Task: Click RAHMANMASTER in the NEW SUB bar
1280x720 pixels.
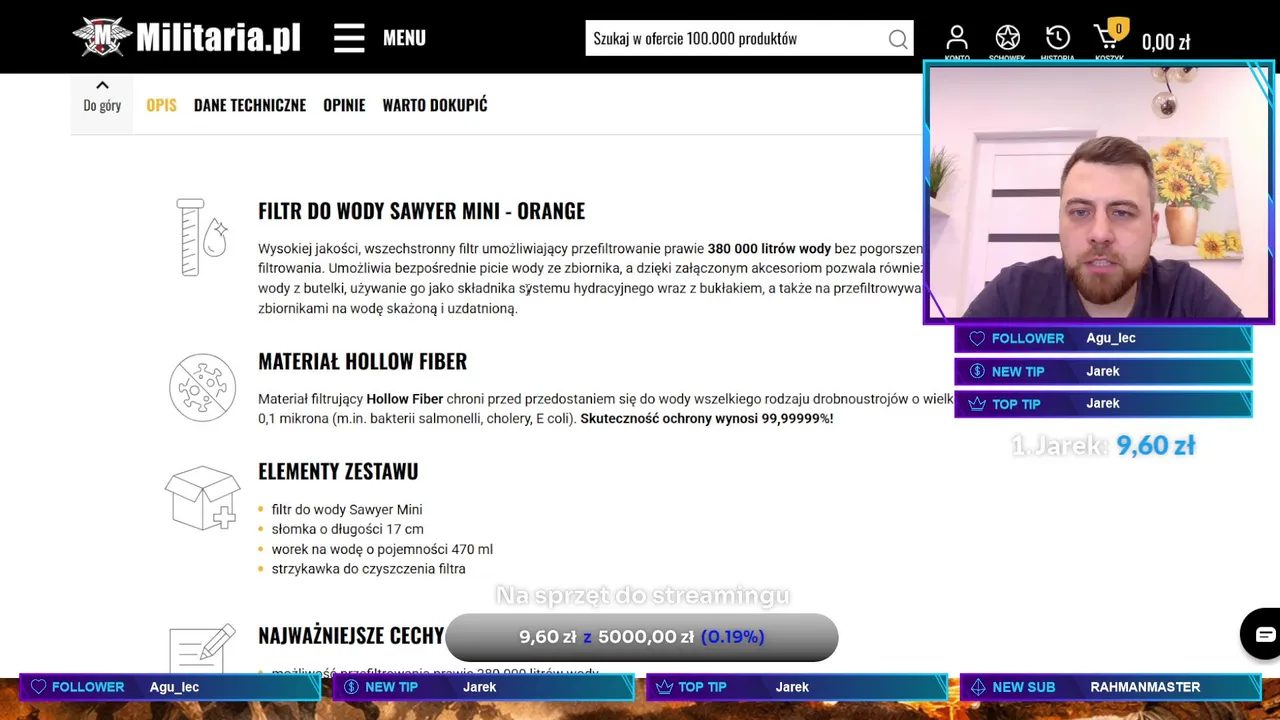Action: [1145, 687]
